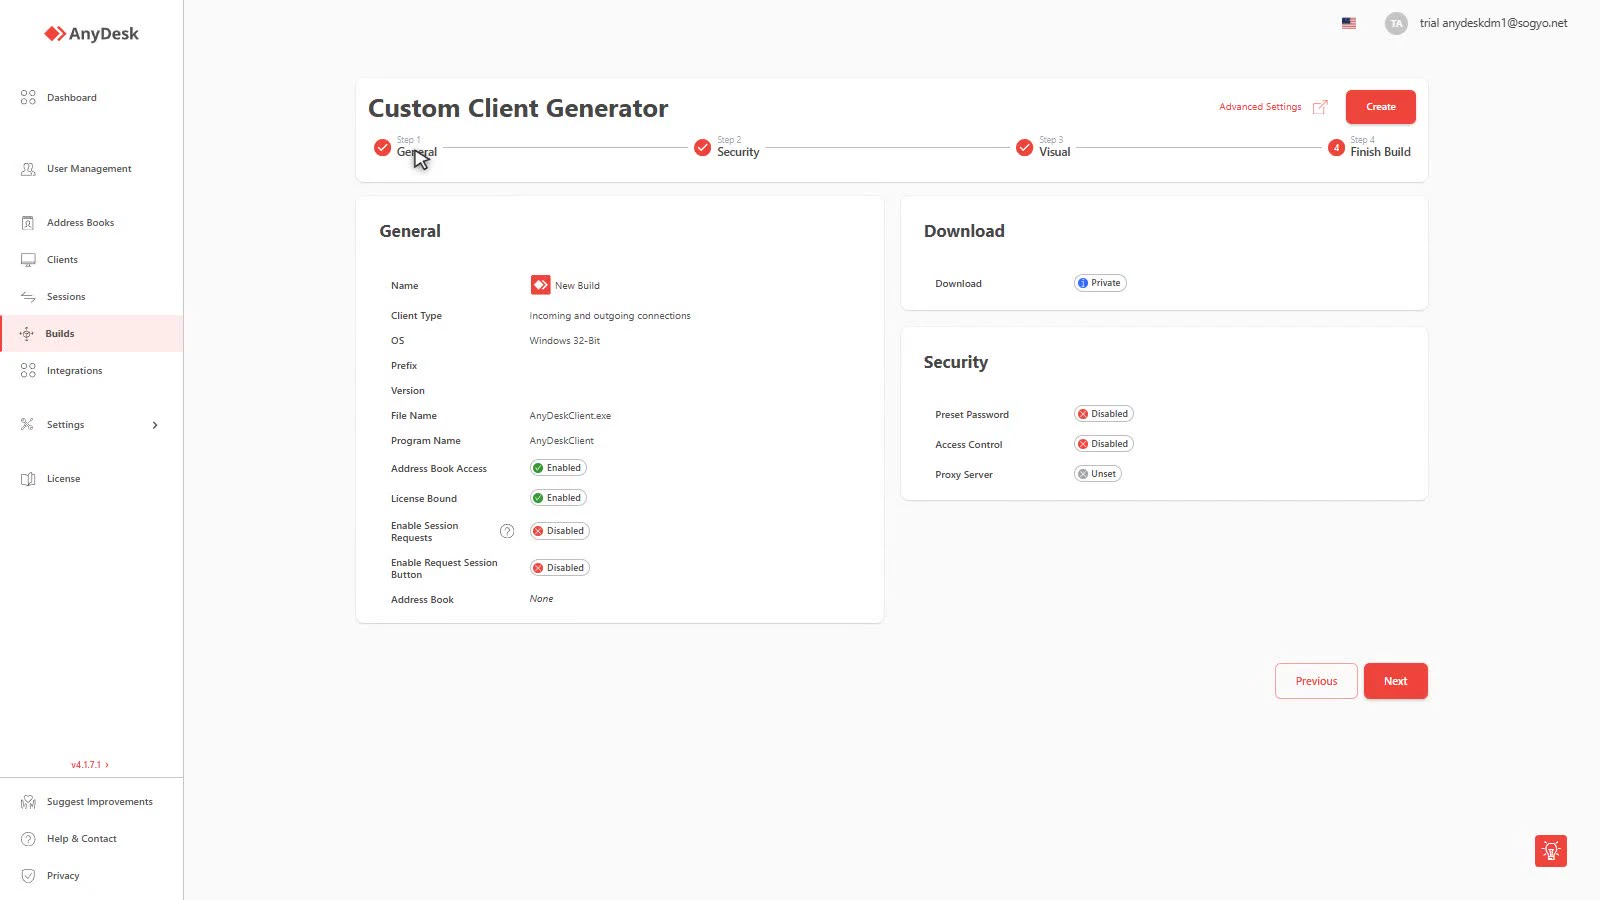Open the License page
This screenshot has height=900, width=1600.
pyautogui.click(x=63, y=479)
